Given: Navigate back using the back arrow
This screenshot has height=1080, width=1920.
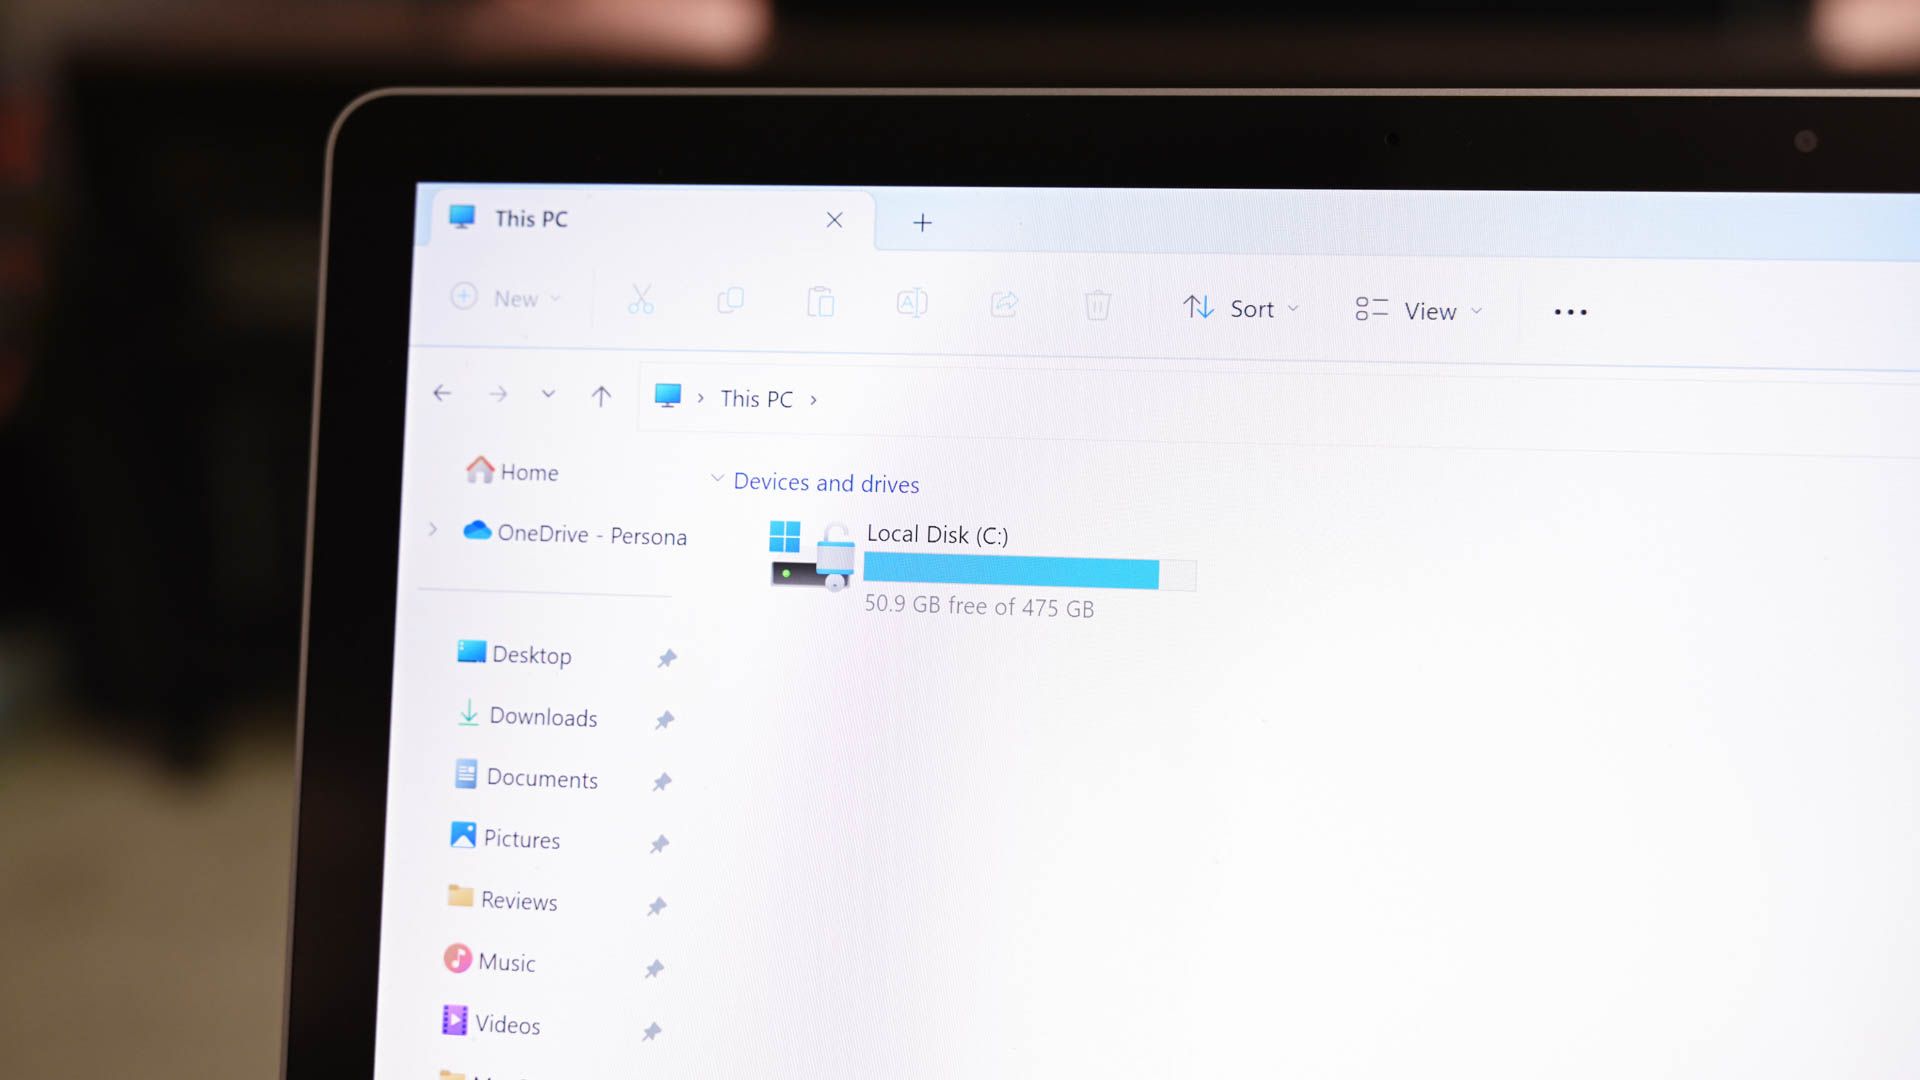Looking at the screenshot, I should pyautogui.click(x=444, y=393).
